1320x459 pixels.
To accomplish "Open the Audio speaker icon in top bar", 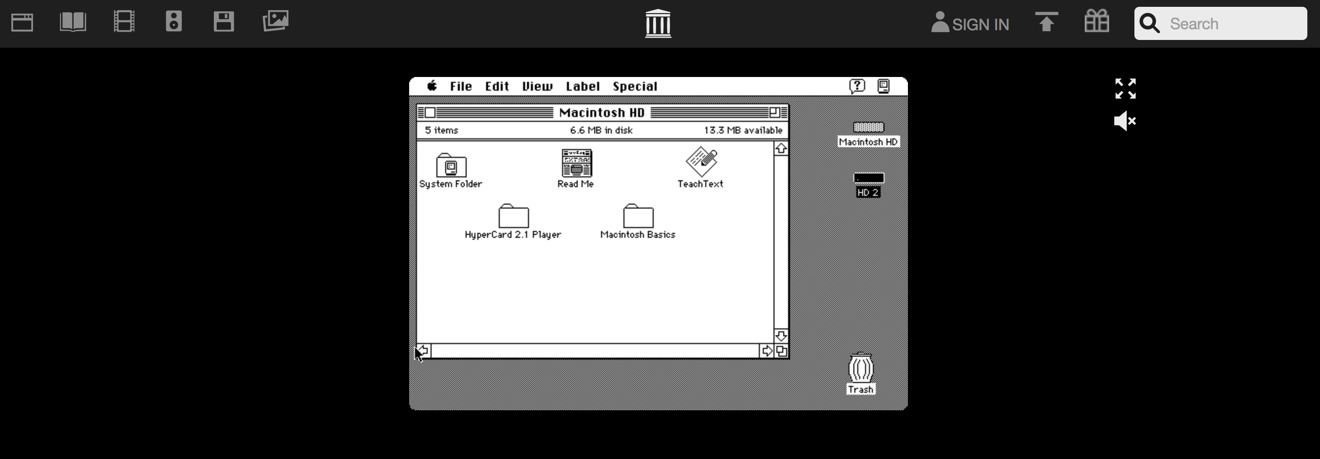I will [174, 22].
